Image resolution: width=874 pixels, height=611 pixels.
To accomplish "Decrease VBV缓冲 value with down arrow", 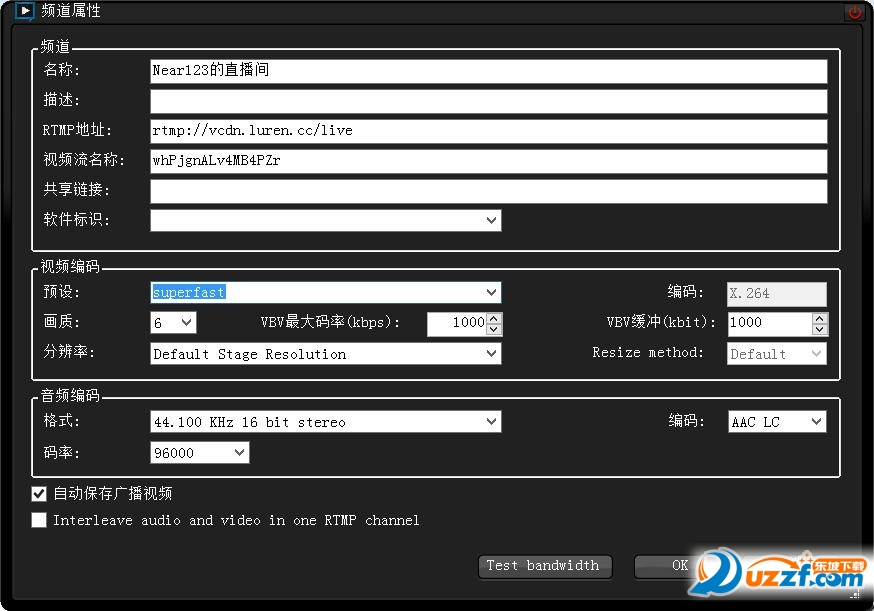I will [820, 329].
